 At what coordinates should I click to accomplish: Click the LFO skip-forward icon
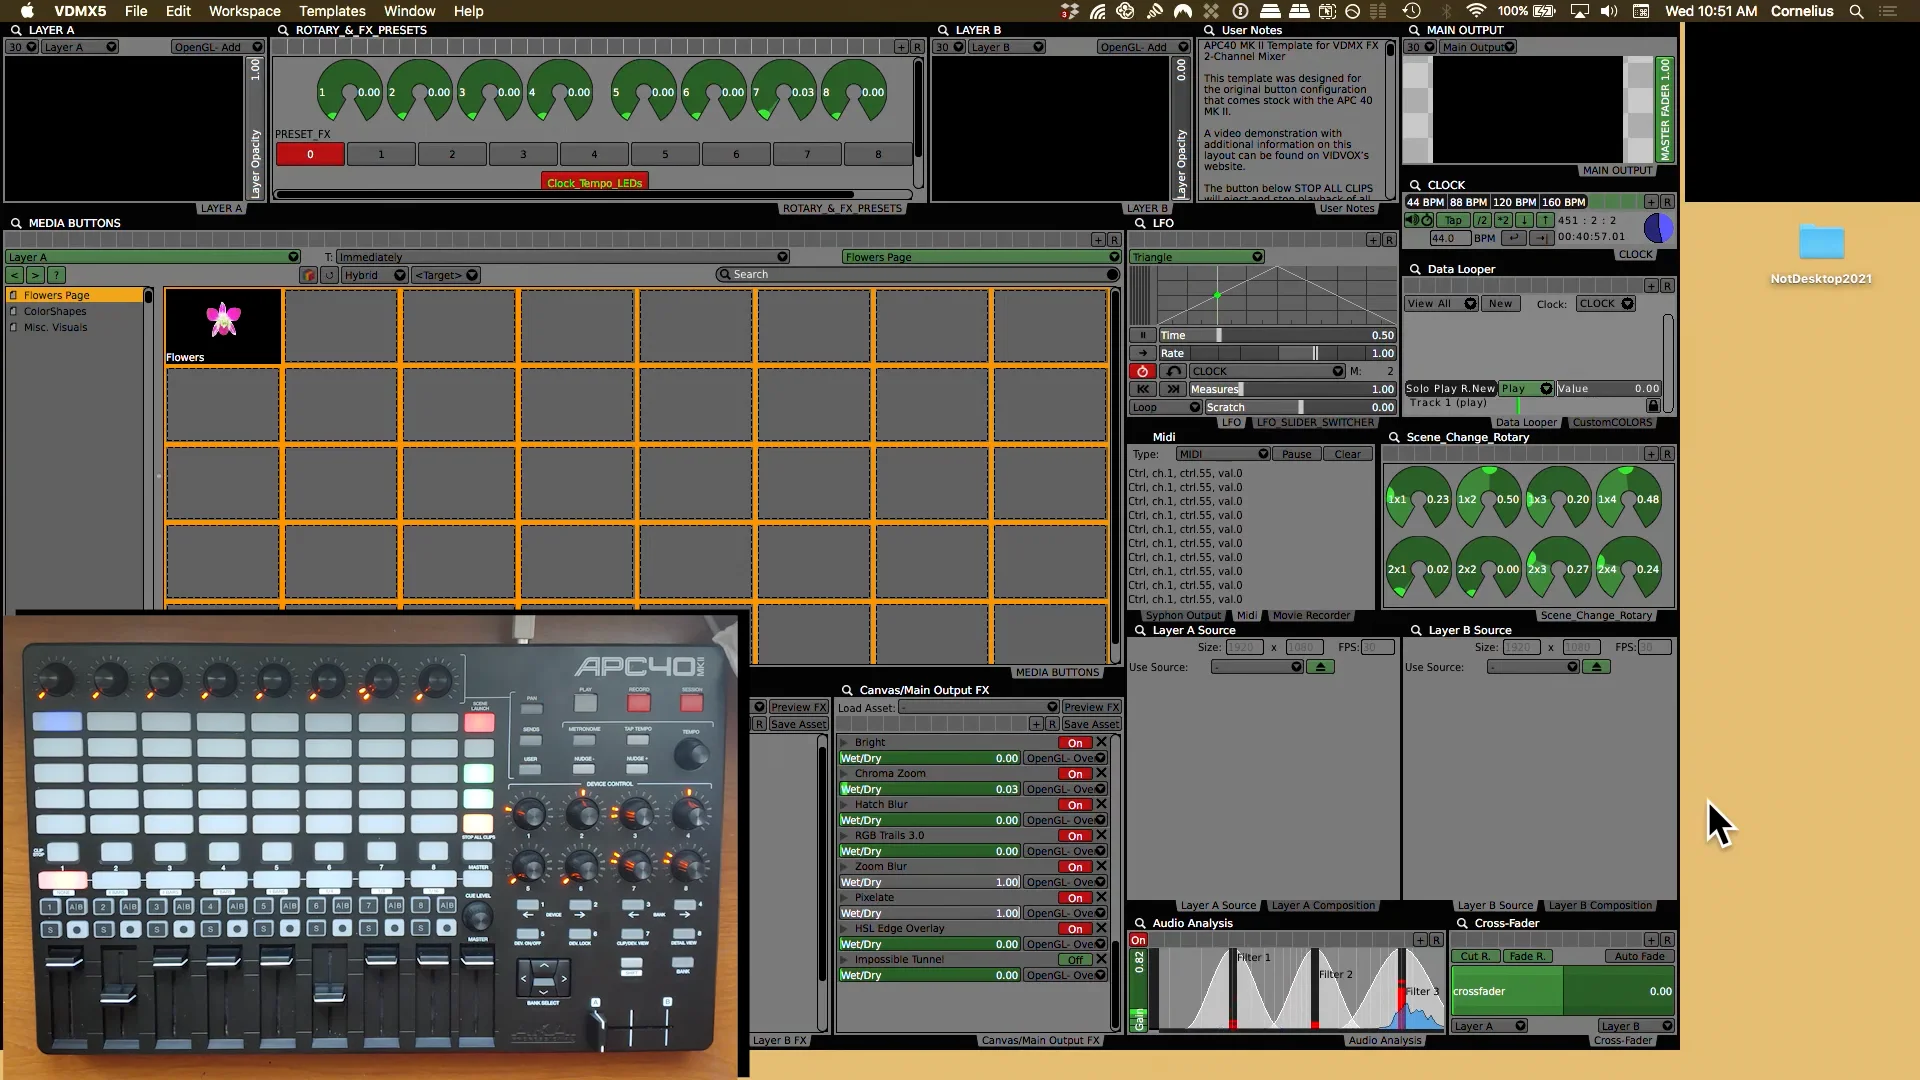pyautogui.click(x=1173, y=389)
